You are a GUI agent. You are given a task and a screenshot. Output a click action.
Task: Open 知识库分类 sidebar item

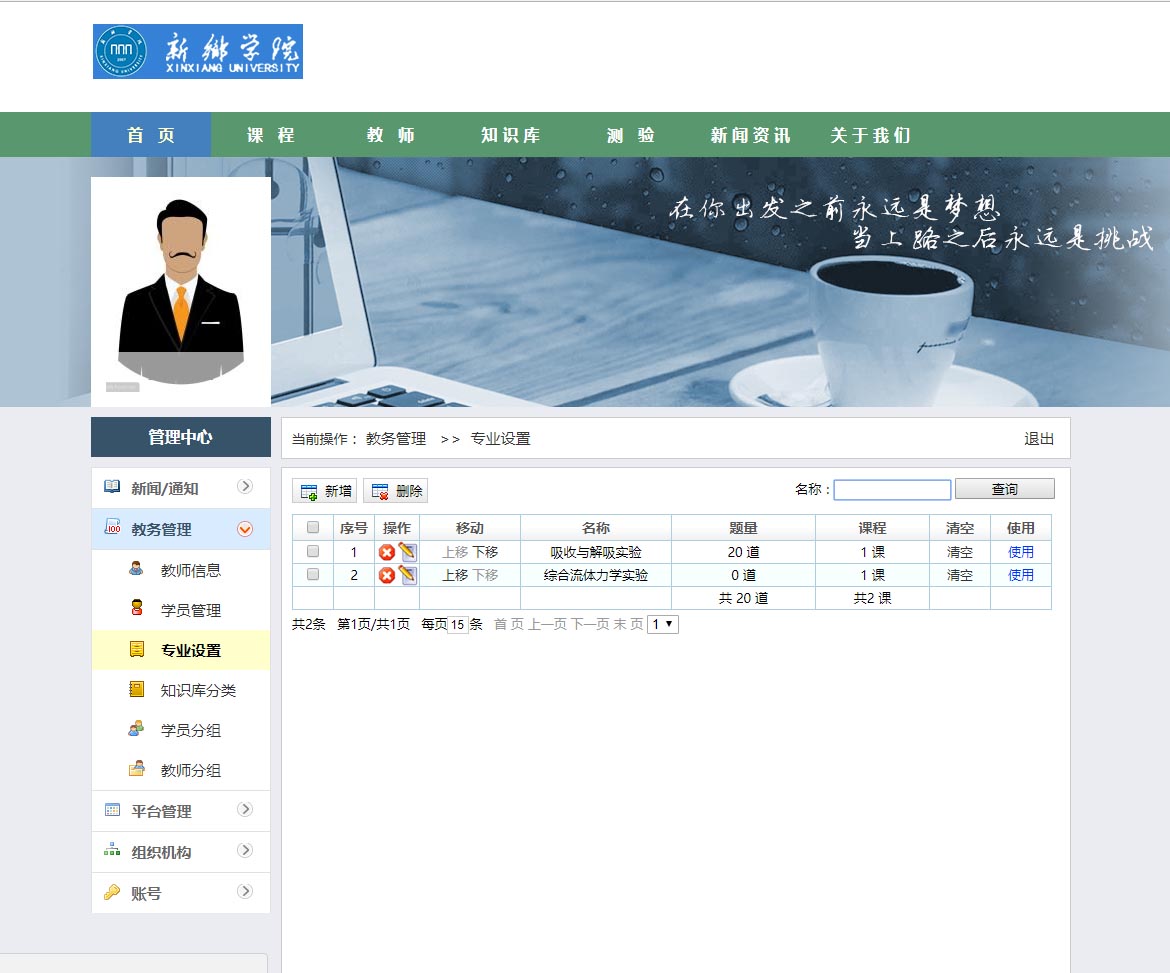[x=198, y=690]
